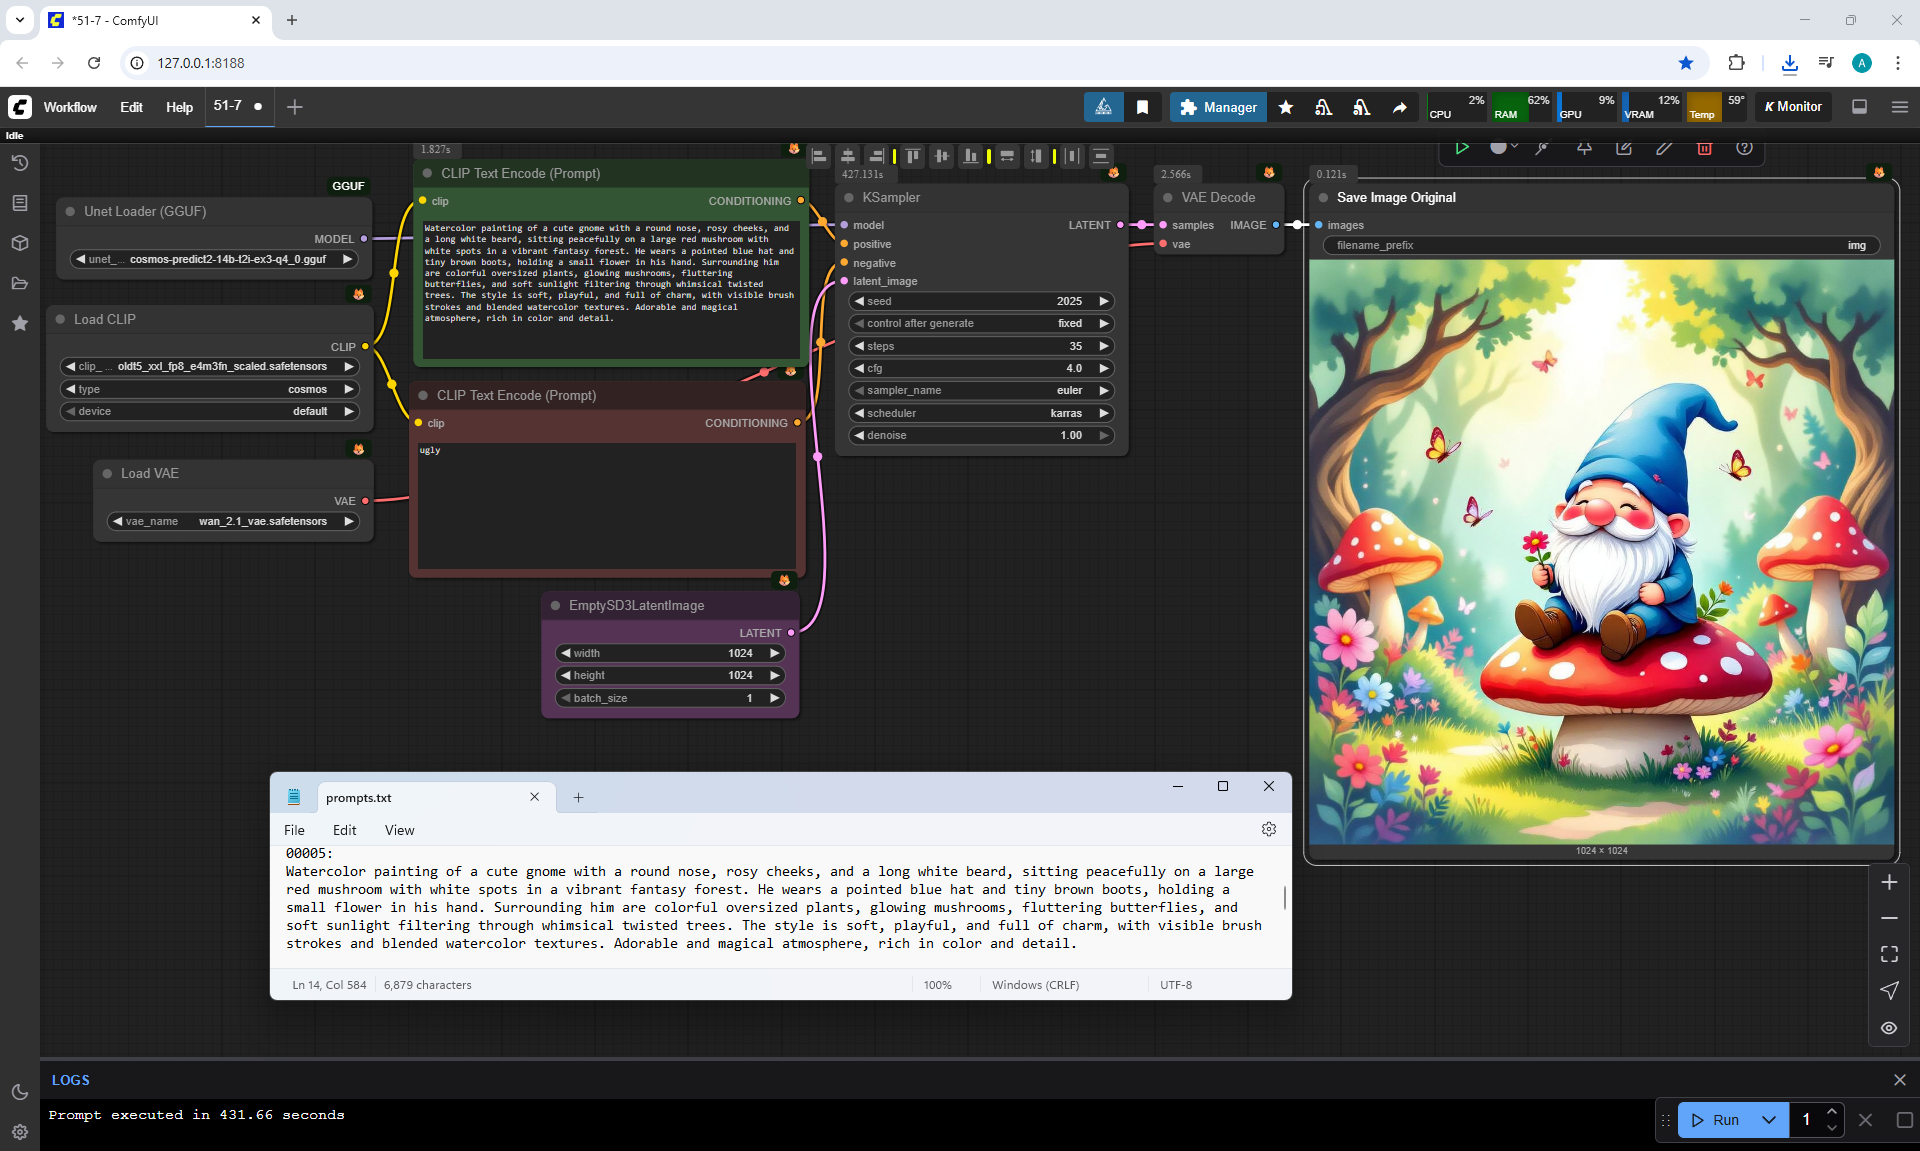Image resolution: width=1920 pixels, height=1151 pixels.
Task: Click the green play icon on node toolbar
Action: point(1462,148)
